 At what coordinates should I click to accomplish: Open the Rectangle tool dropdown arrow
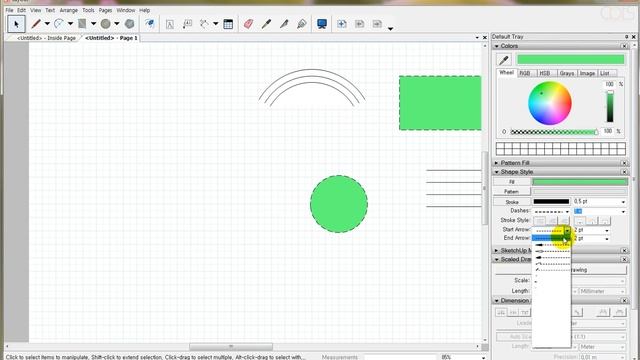click(x=93, y=24)
